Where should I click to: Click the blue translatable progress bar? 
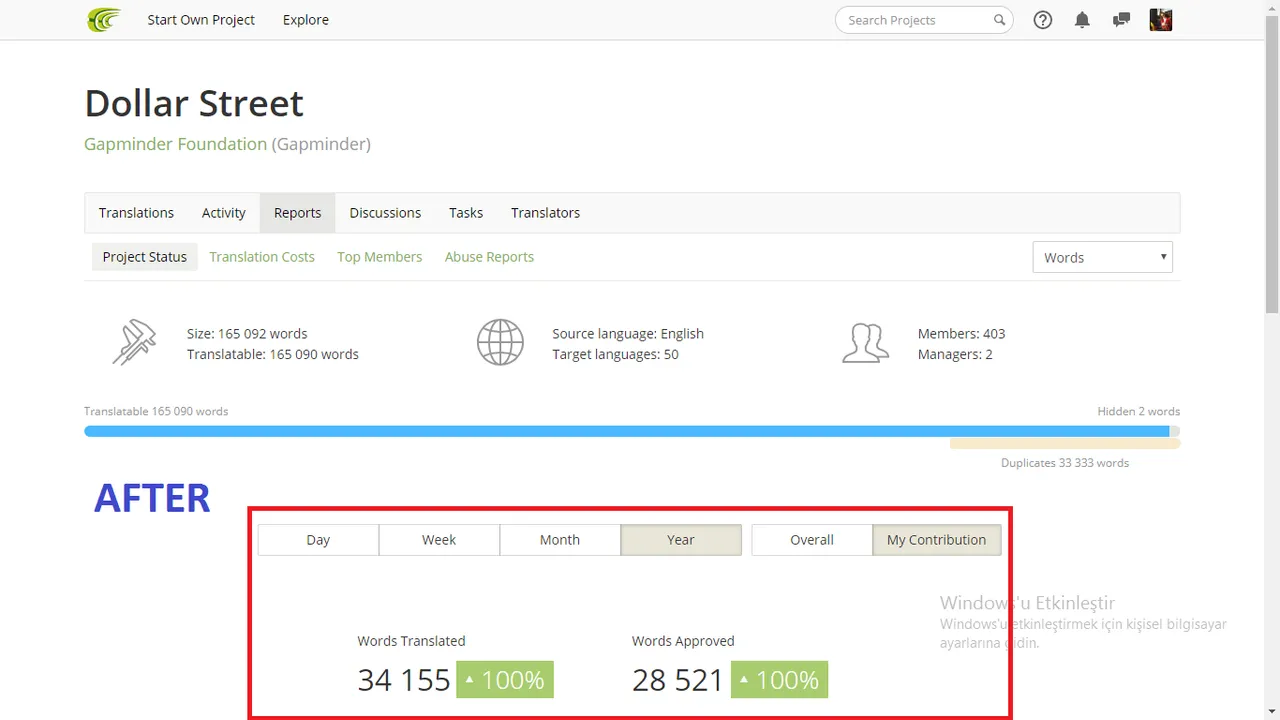pyautogui.click(x=627, y=431)
